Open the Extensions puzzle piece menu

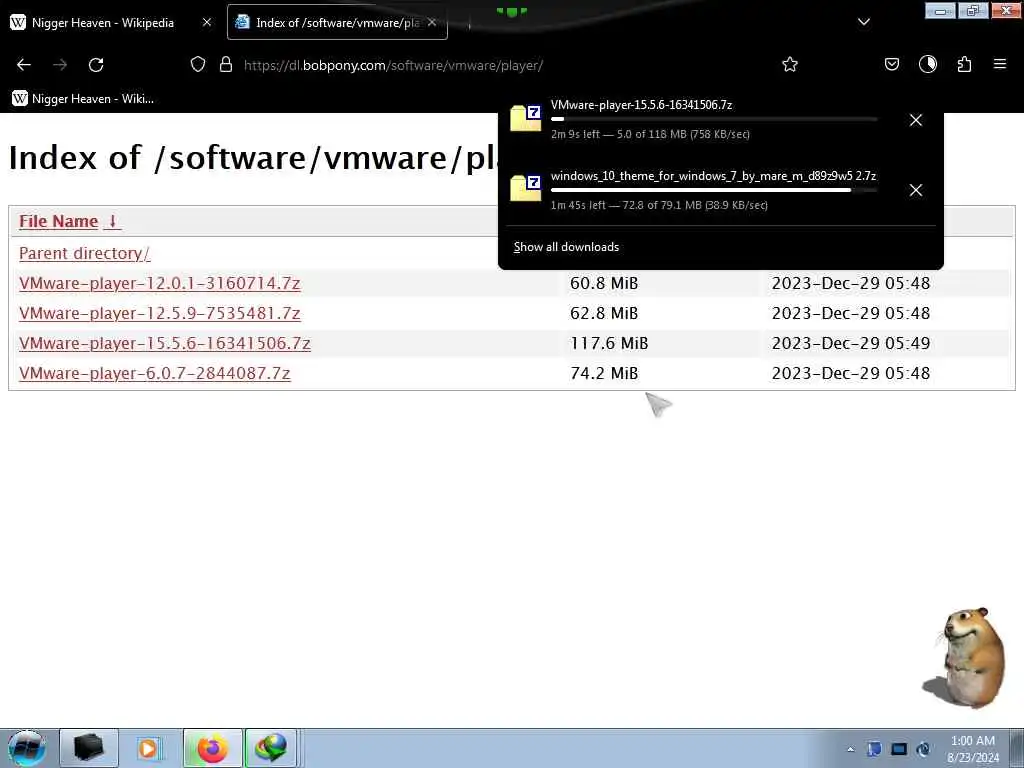pyautogui.click(x=964, y=64)
